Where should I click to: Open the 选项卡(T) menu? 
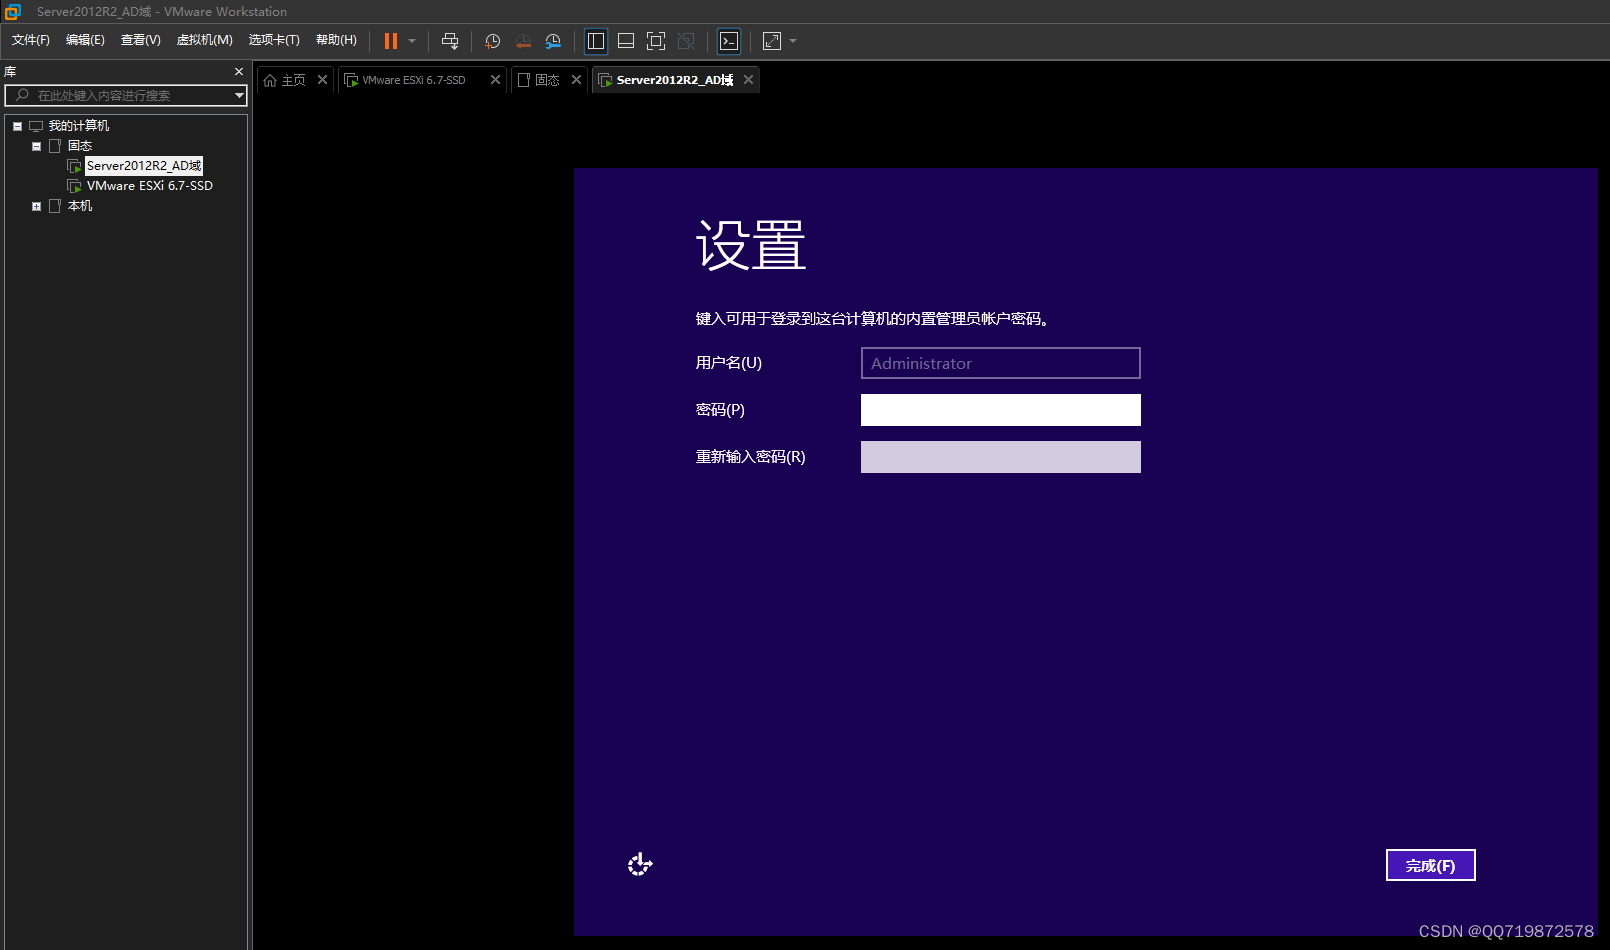(x=274, y=40)
